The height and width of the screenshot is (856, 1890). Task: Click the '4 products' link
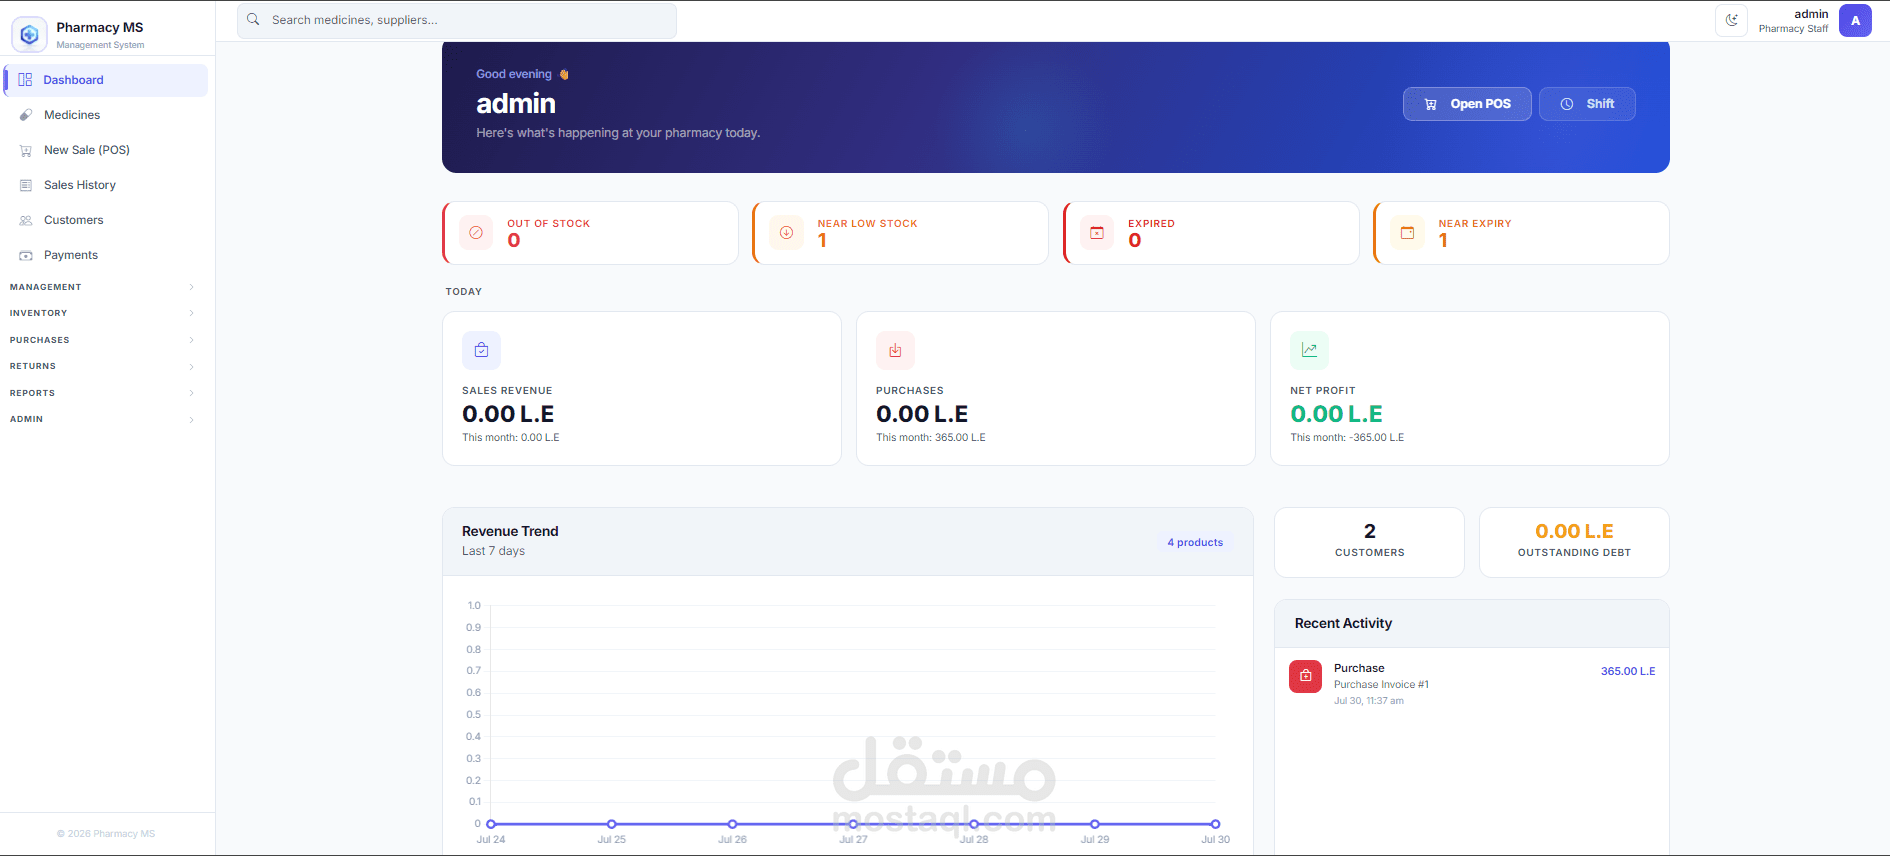(1195, 542)
